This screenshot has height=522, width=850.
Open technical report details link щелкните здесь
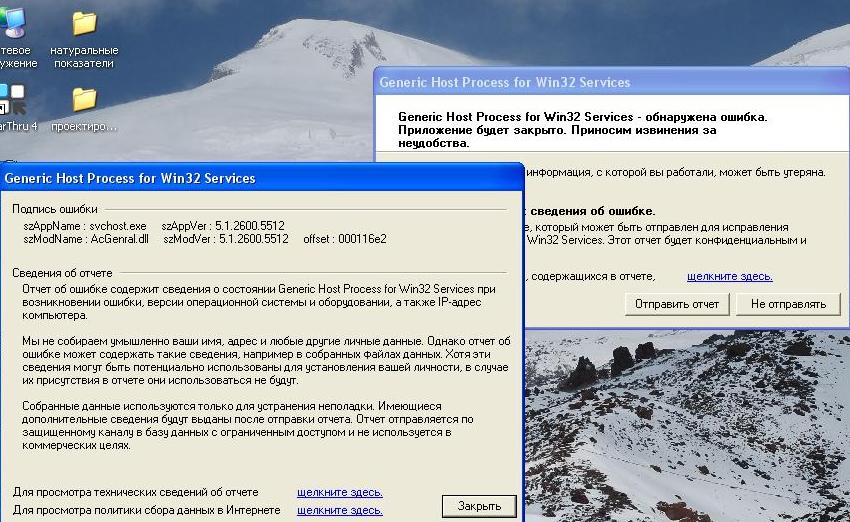click(340, 492)
